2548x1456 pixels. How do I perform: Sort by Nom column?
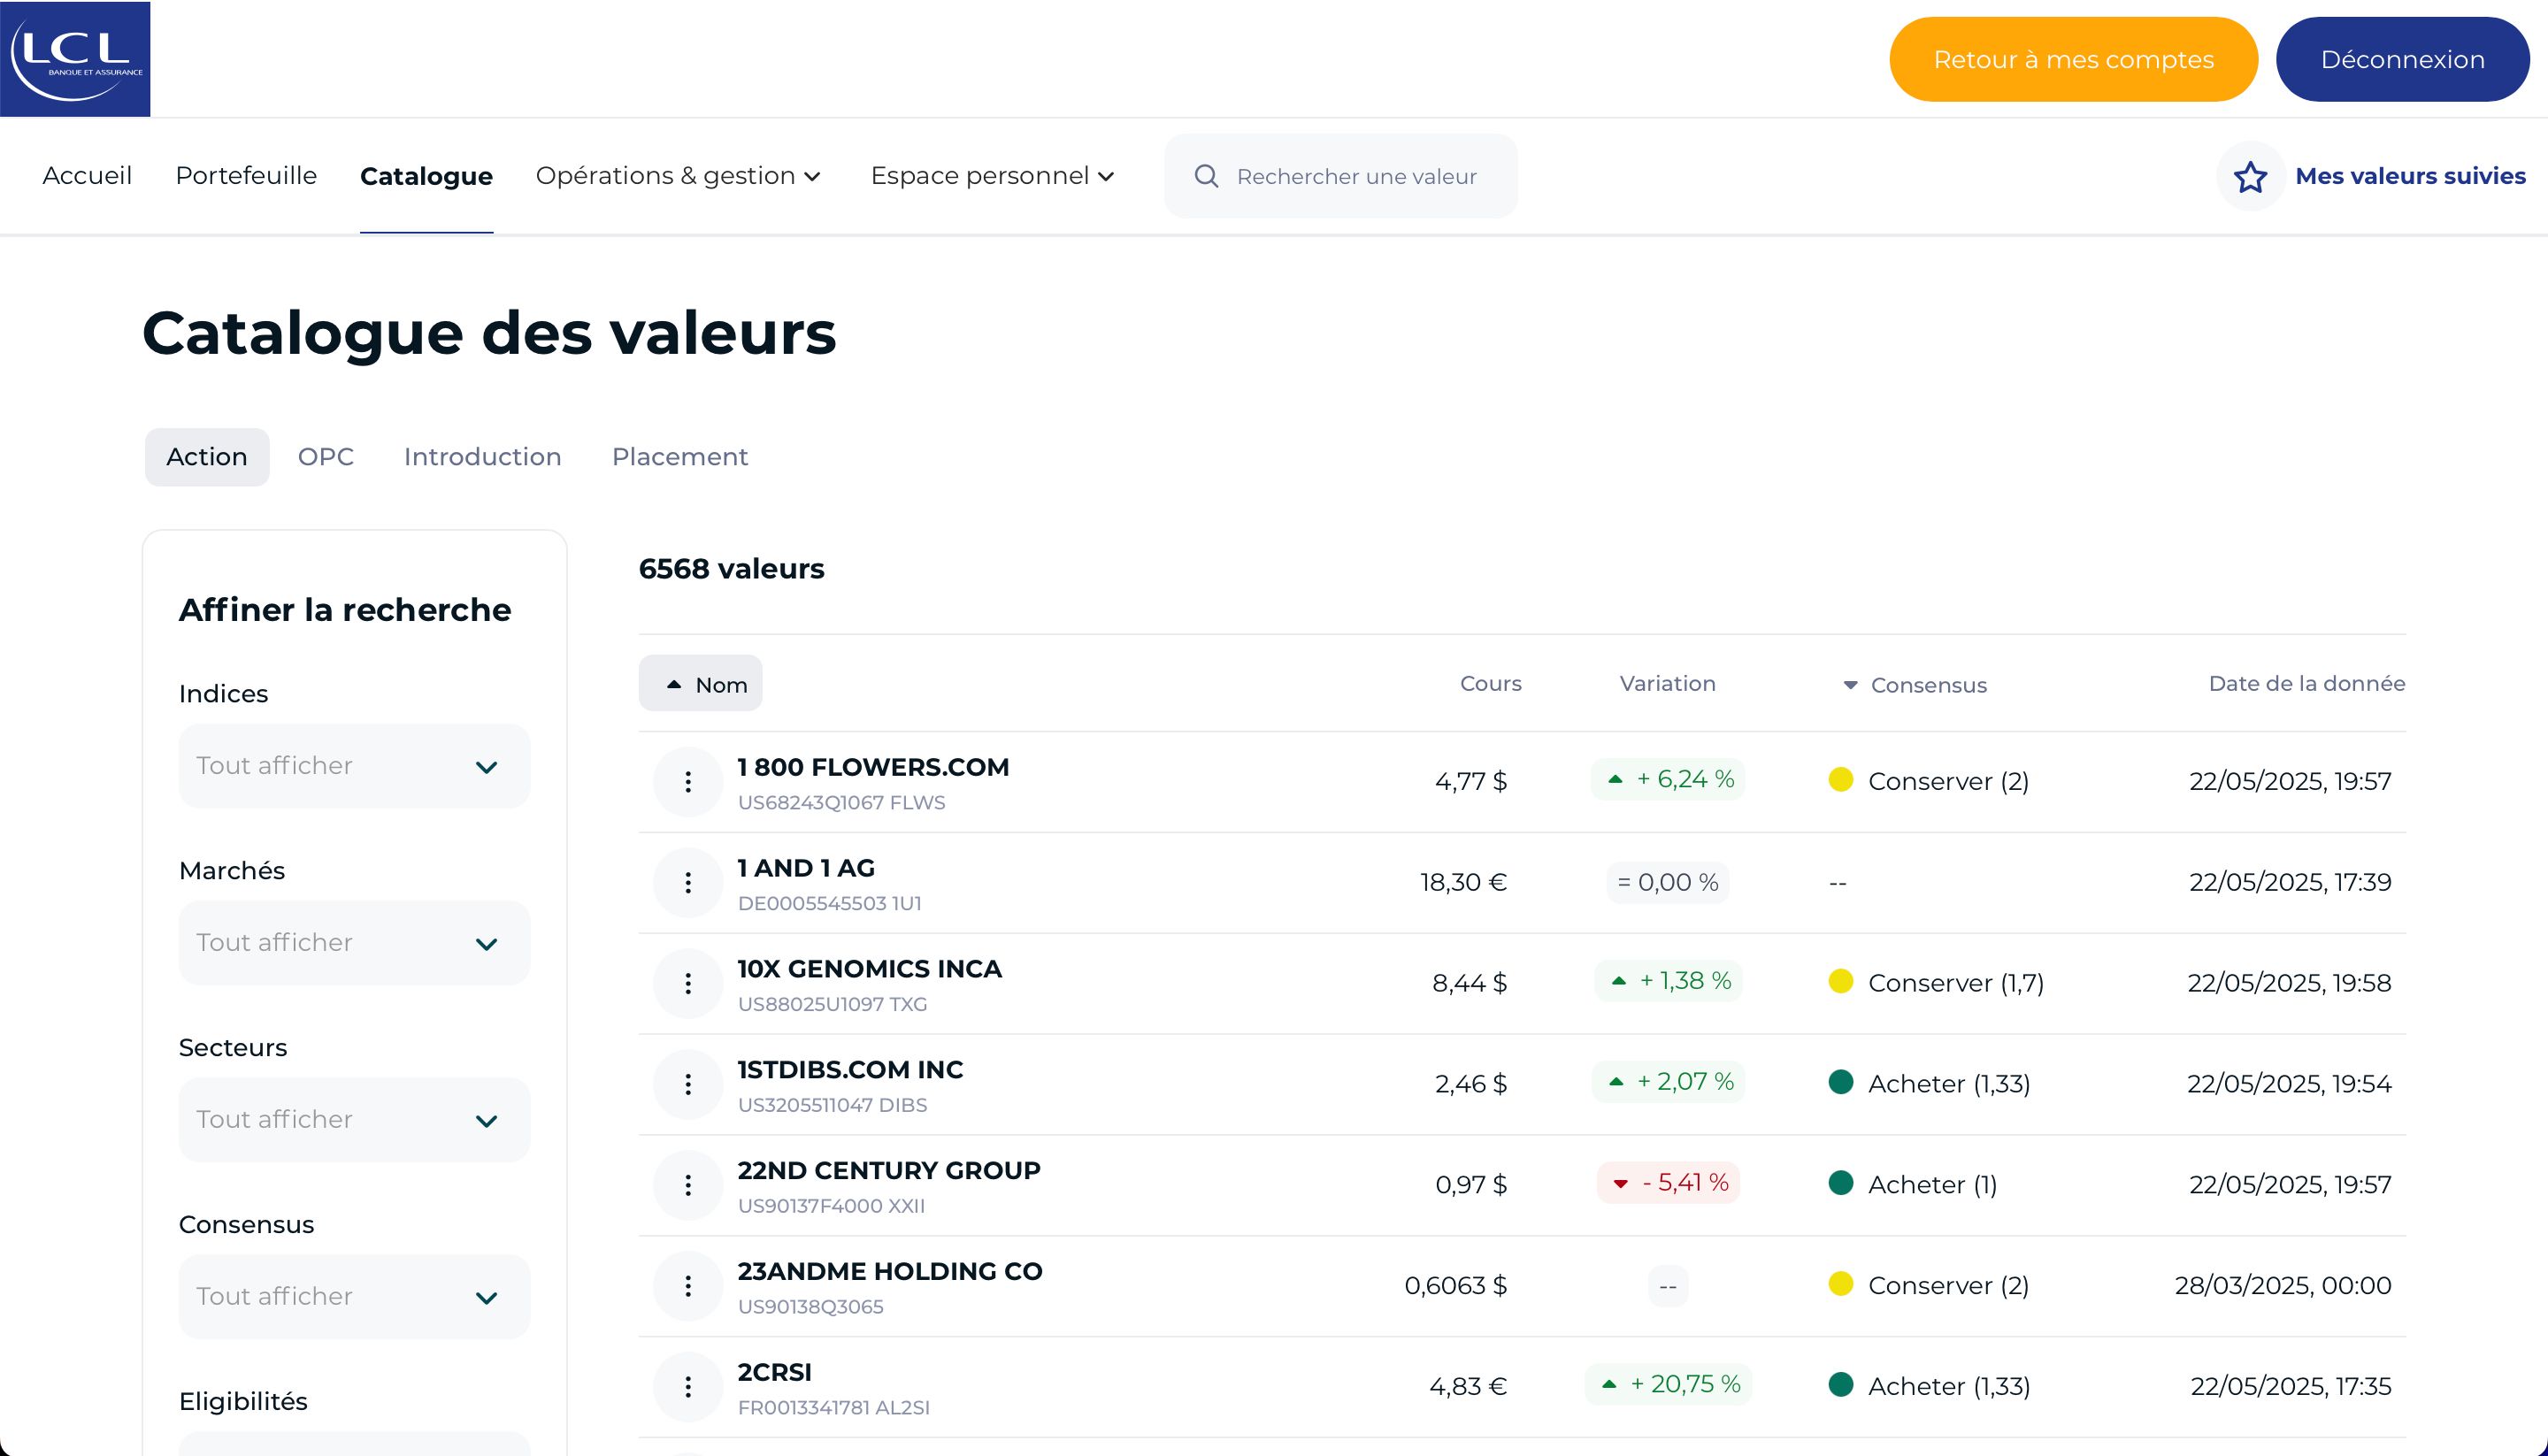tap(700, 684)
